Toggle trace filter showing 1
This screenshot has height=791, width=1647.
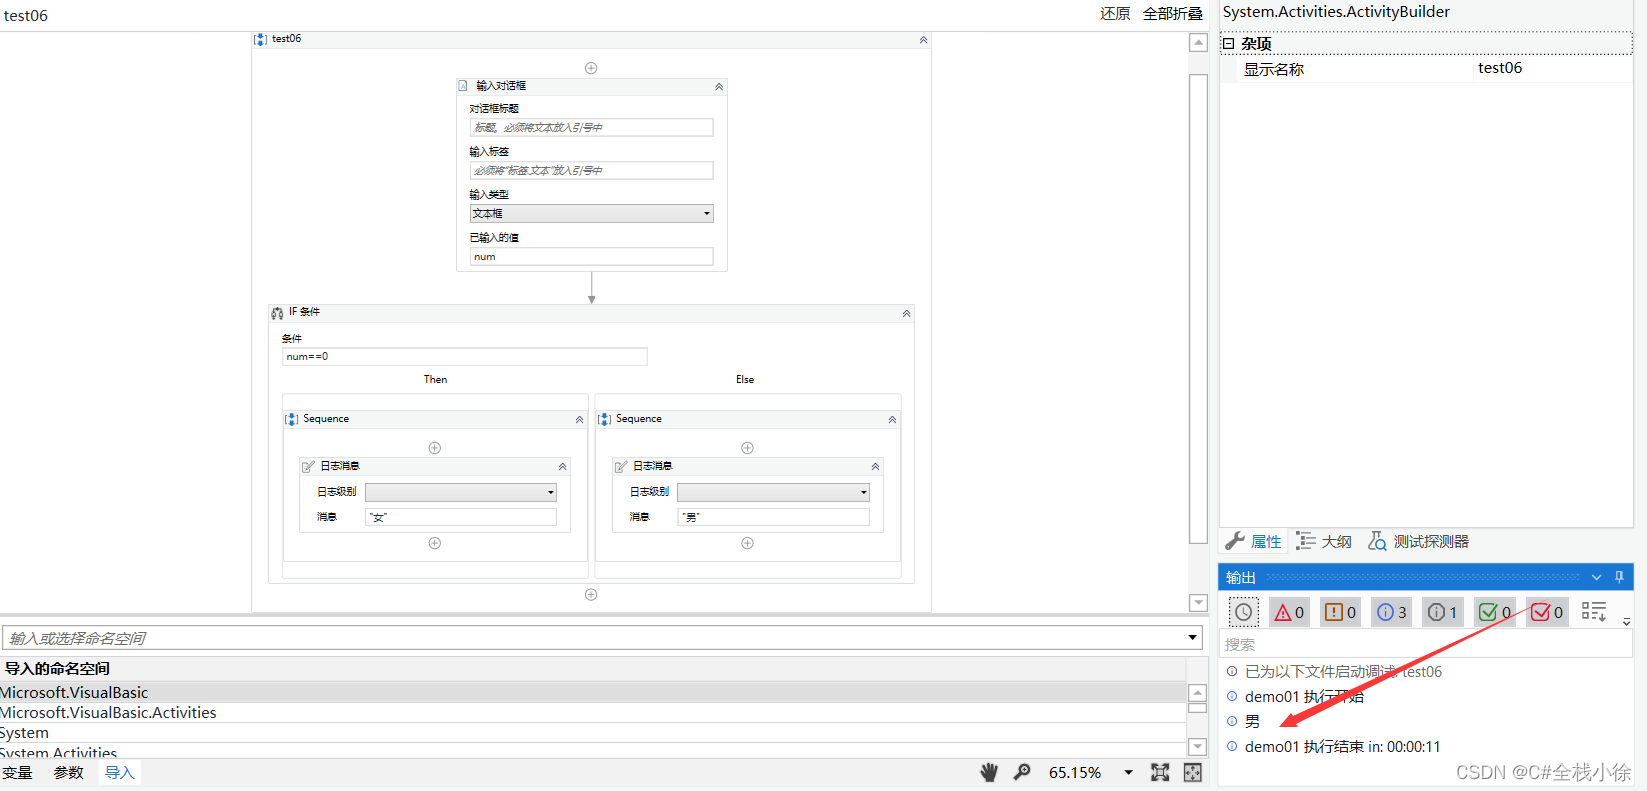click(x=1443, y=612)
